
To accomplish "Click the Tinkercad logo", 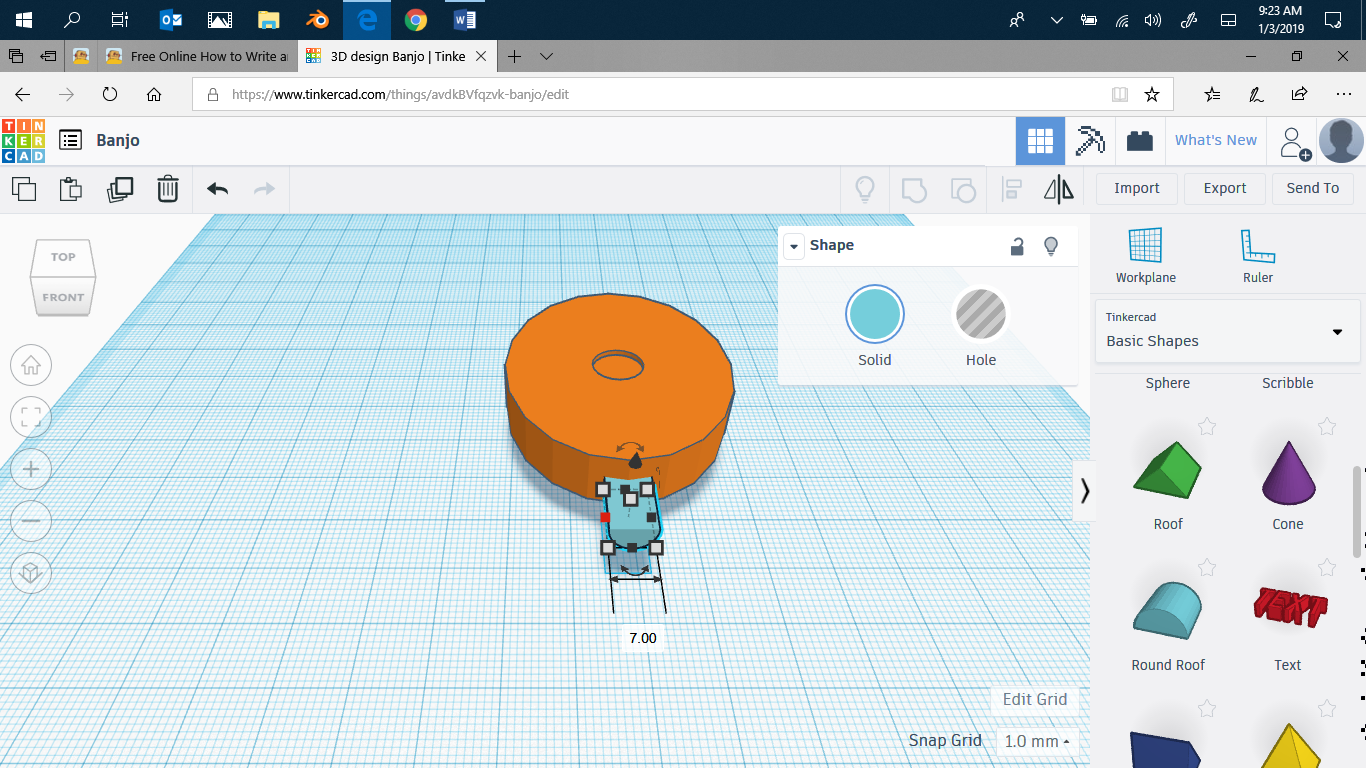I will coord(23,141).
